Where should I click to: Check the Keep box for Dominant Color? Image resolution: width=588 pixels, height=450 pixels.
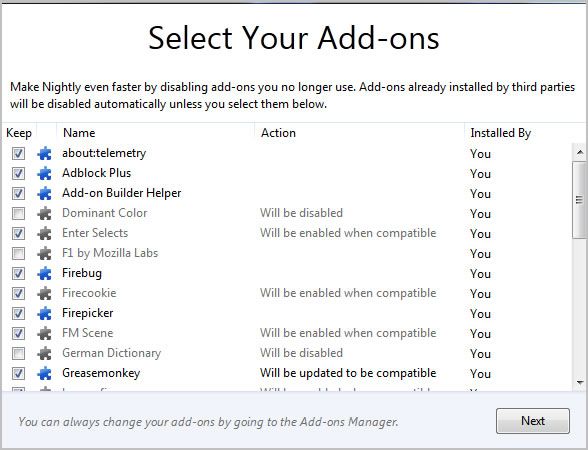click(18, 213)
